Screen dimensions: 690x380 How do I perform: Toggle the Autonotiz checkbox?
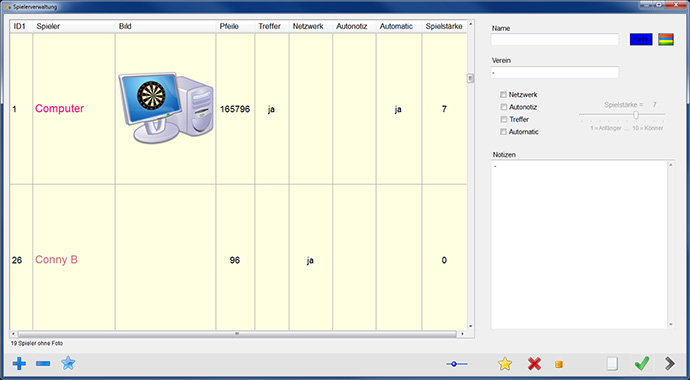point(503,107)
